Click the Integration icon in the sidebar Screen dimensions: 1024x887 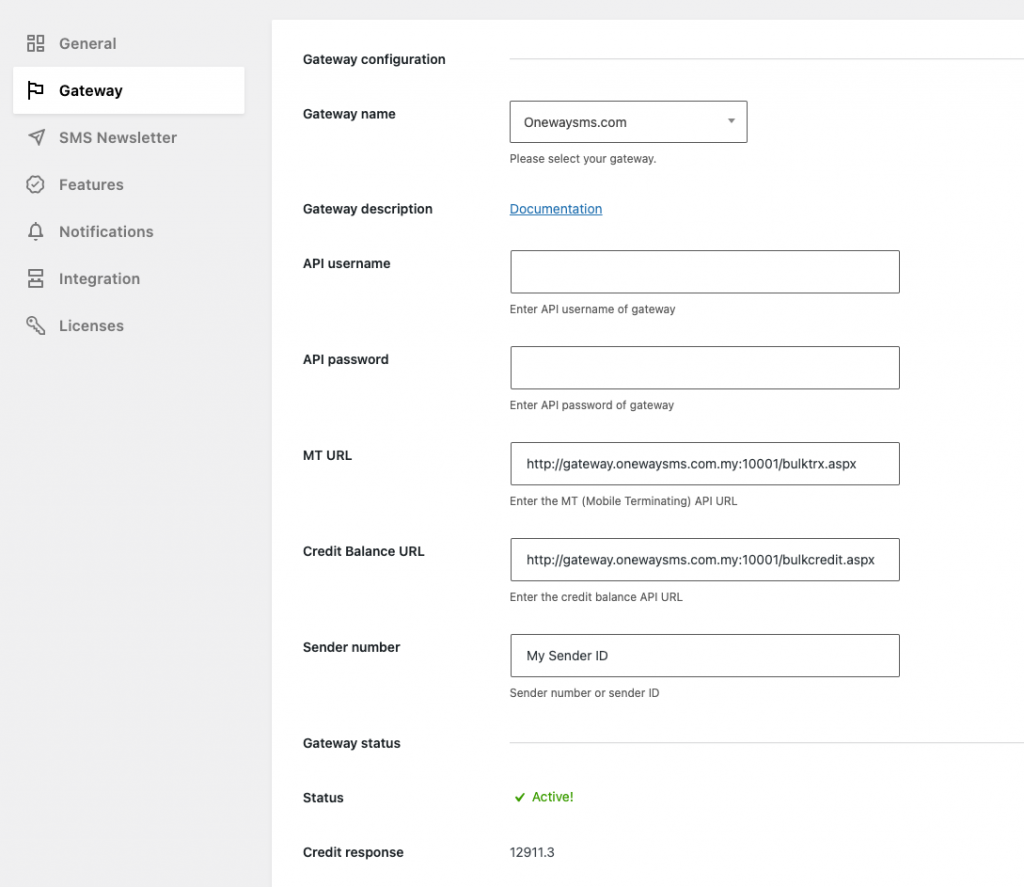(x=35, y=278)
